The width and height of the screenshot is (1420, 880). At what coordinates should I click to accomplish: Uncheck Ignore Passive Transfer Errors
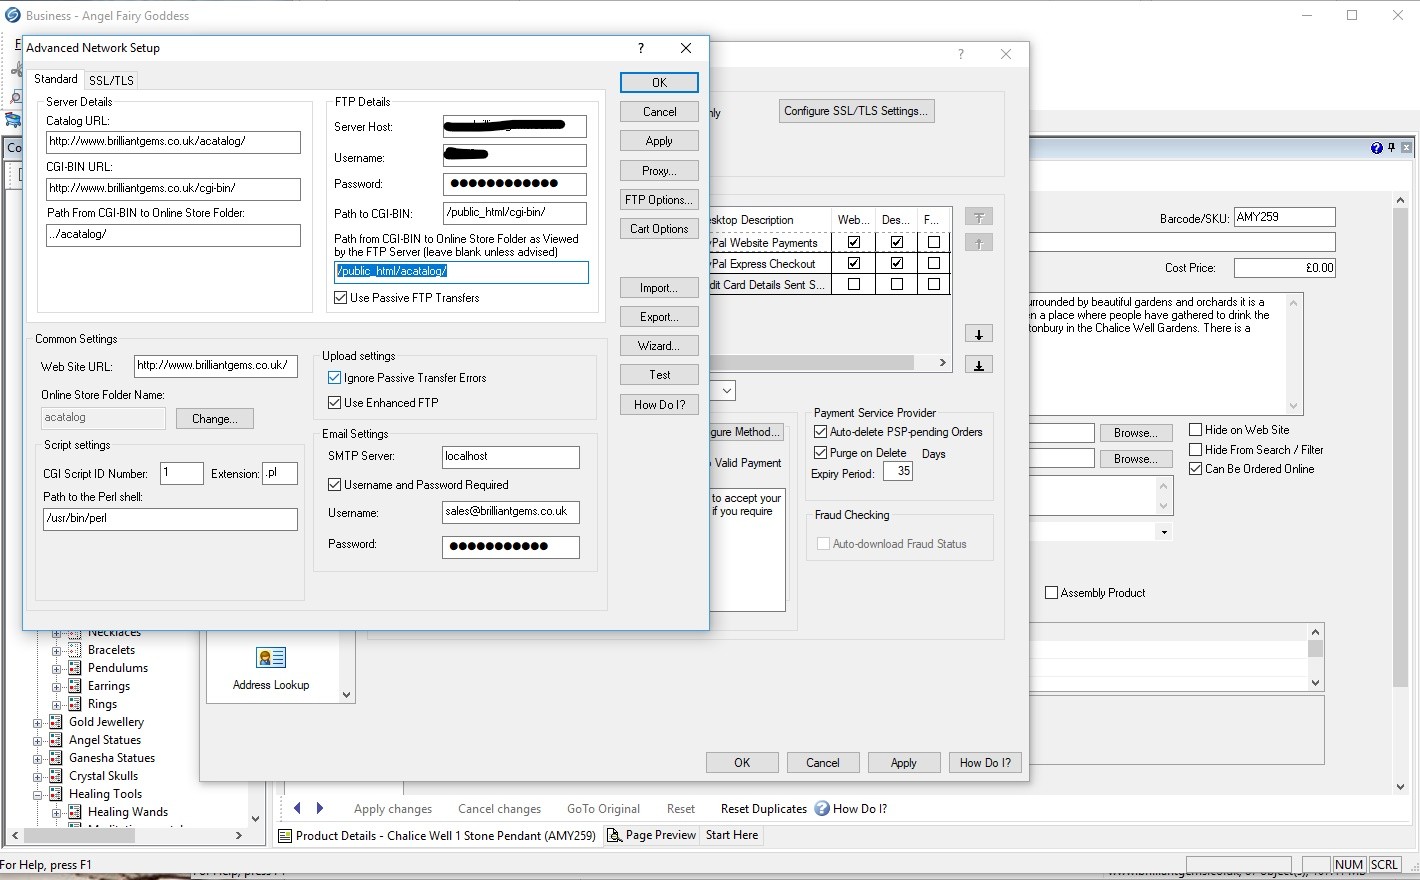(x=335, y=378)
